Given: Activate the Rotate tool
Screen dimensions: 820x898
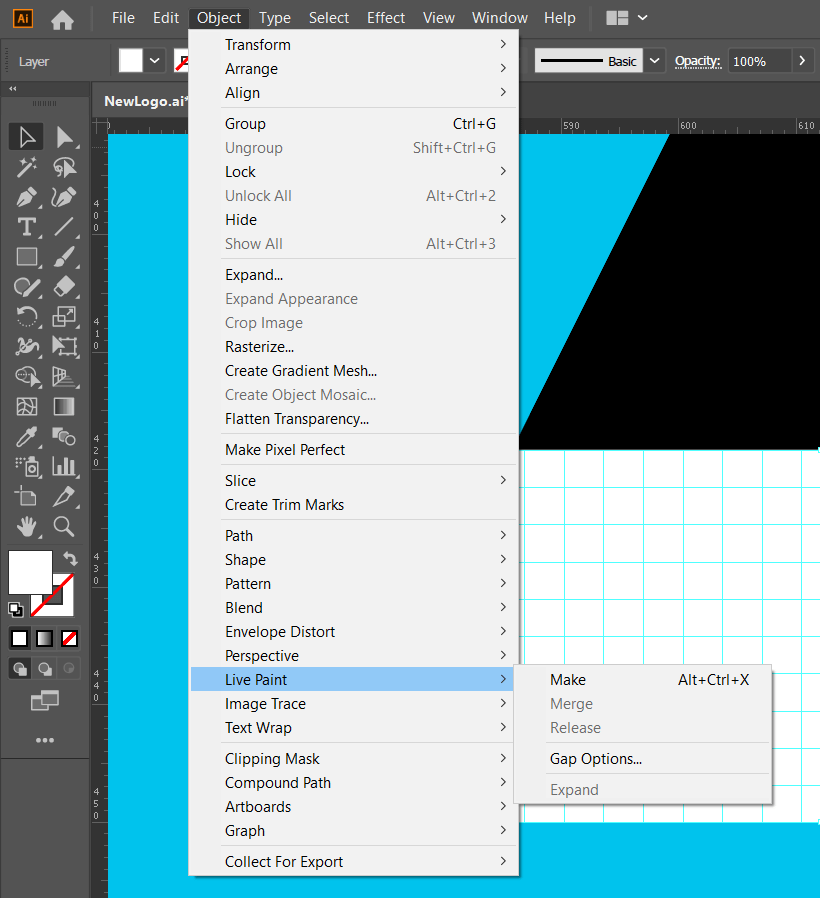Looking at the screenshot, I should [27, 316].
